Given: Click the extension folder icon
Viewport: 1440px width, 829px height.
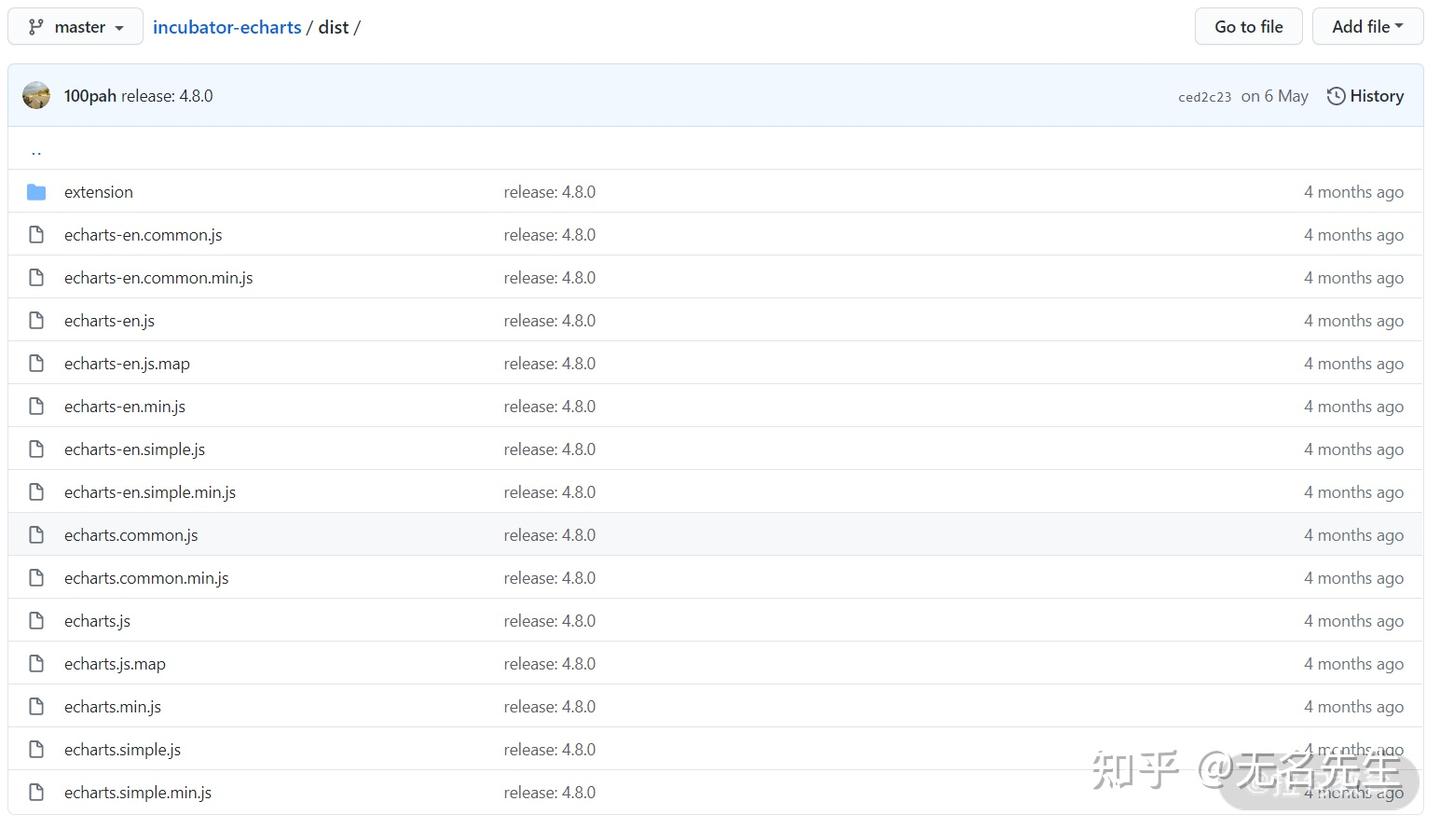Looking at the screenshot, I should (x=36, y=192).
